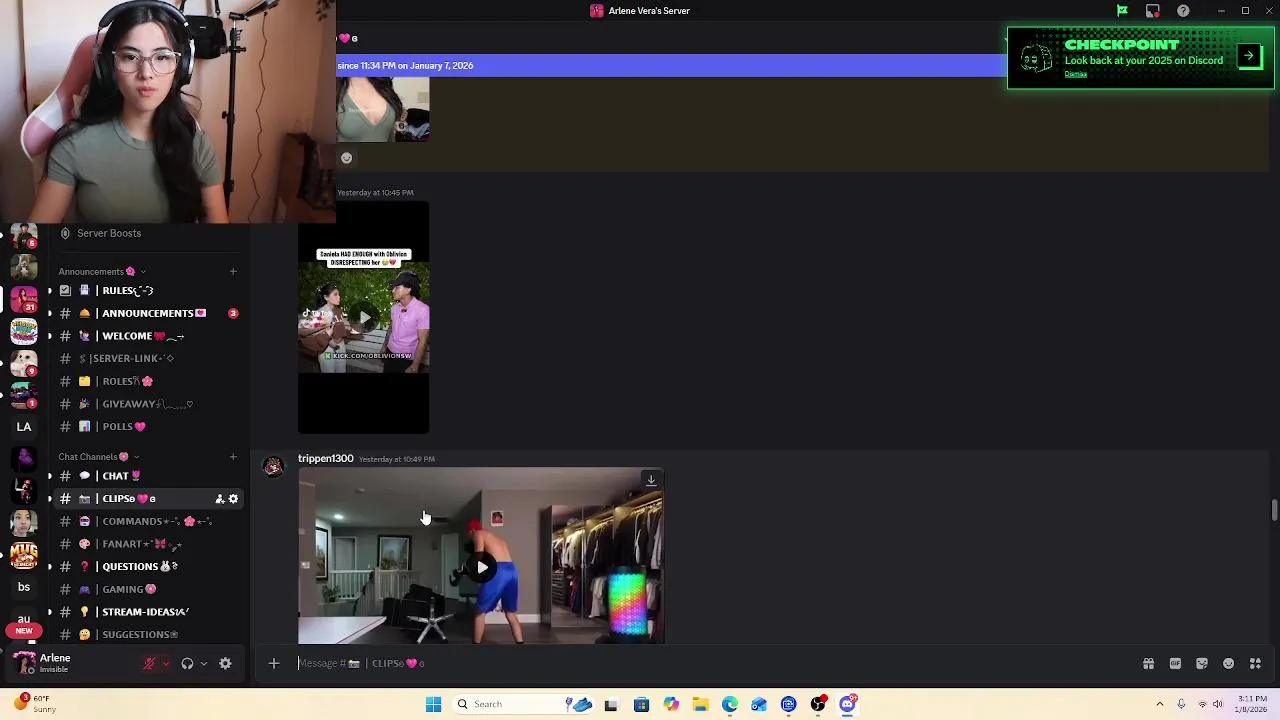Viewport: 1280px width, 720px height.
Task: Open the gift Nitro icon in message bar
Action: click(1148, 663)
